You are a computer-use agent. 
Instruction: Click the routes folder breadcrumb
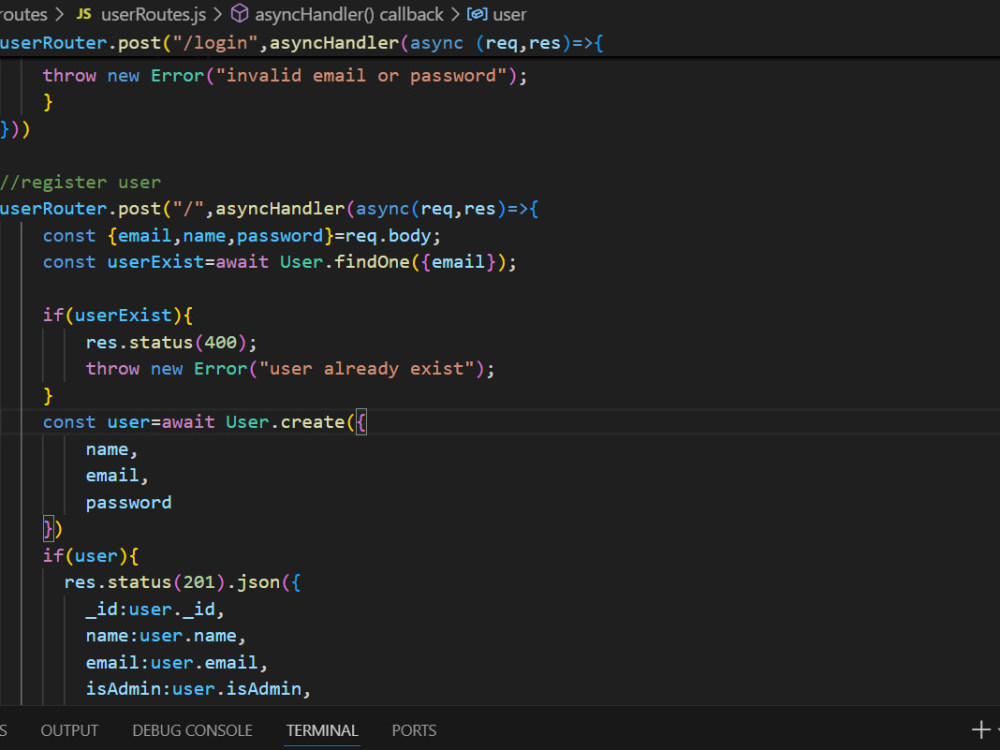(24, 14)
